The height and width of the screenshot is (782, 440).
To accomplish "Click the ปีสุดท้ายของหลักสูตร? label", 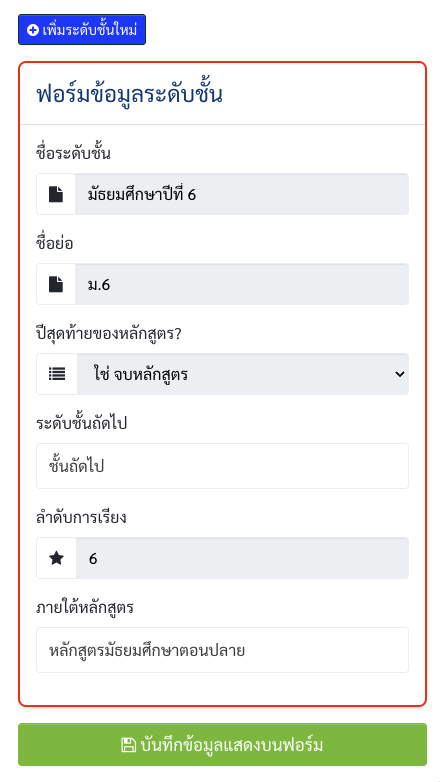I will 109,334.
